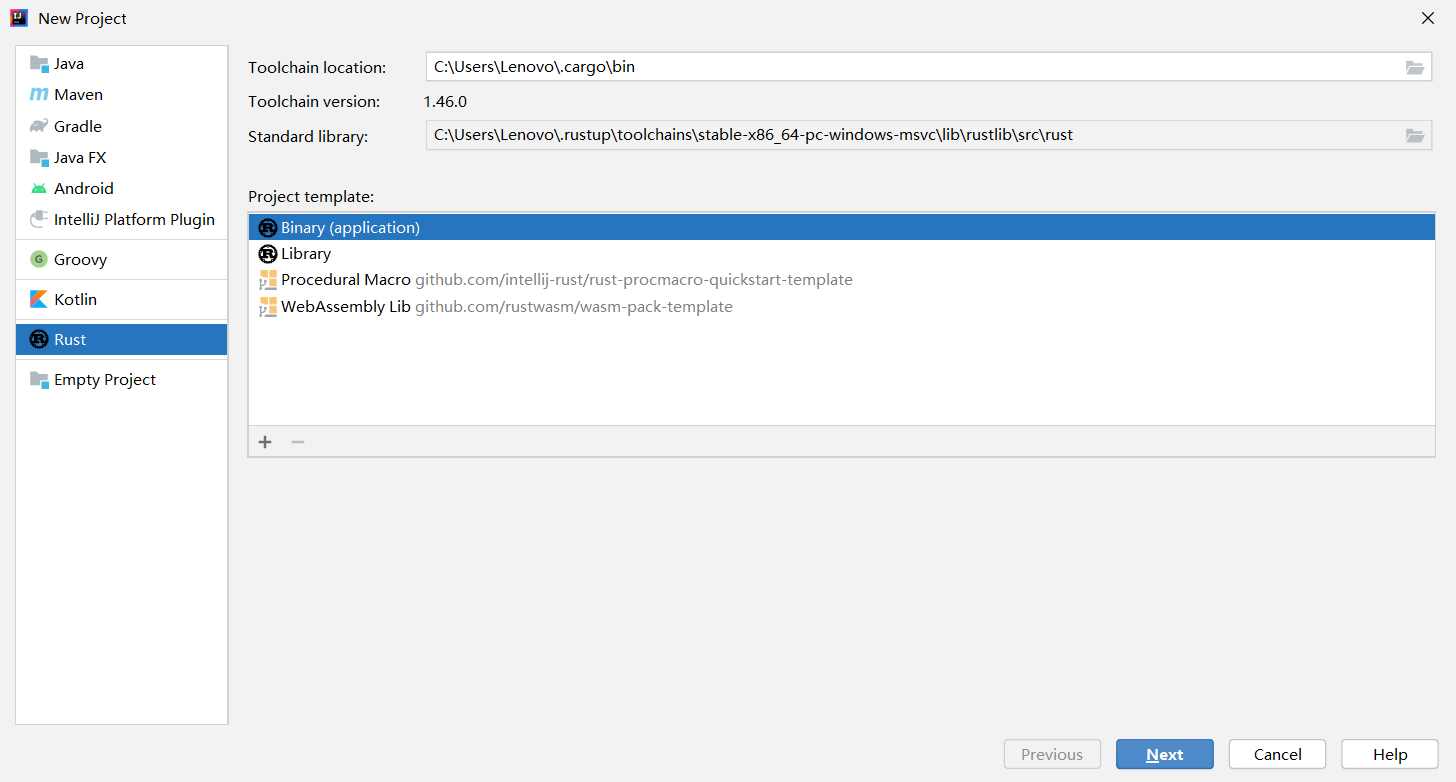Browse for Toolchain location folder

[1414, 67]
